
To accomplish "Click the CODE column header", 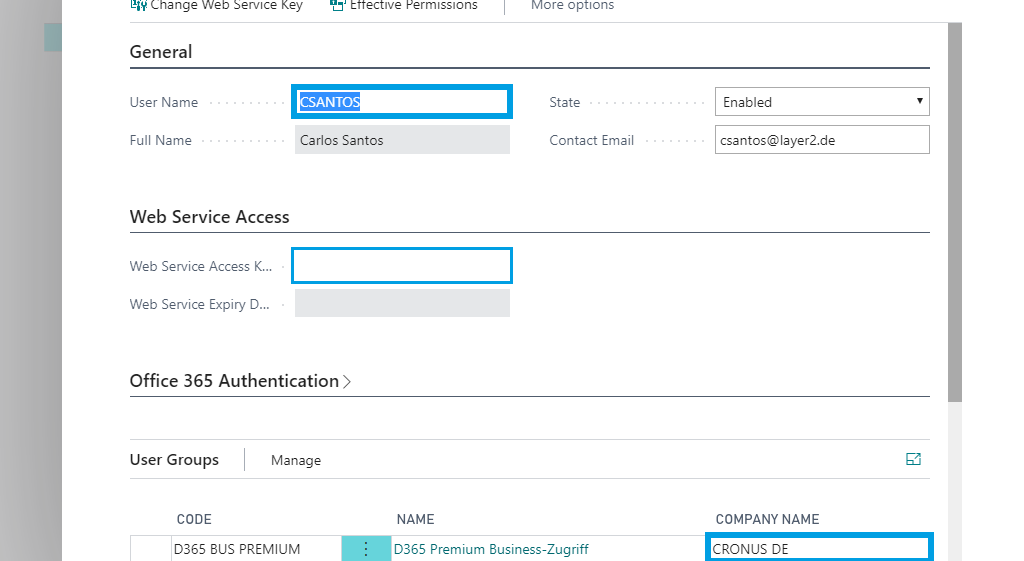I will click(194, 519).
